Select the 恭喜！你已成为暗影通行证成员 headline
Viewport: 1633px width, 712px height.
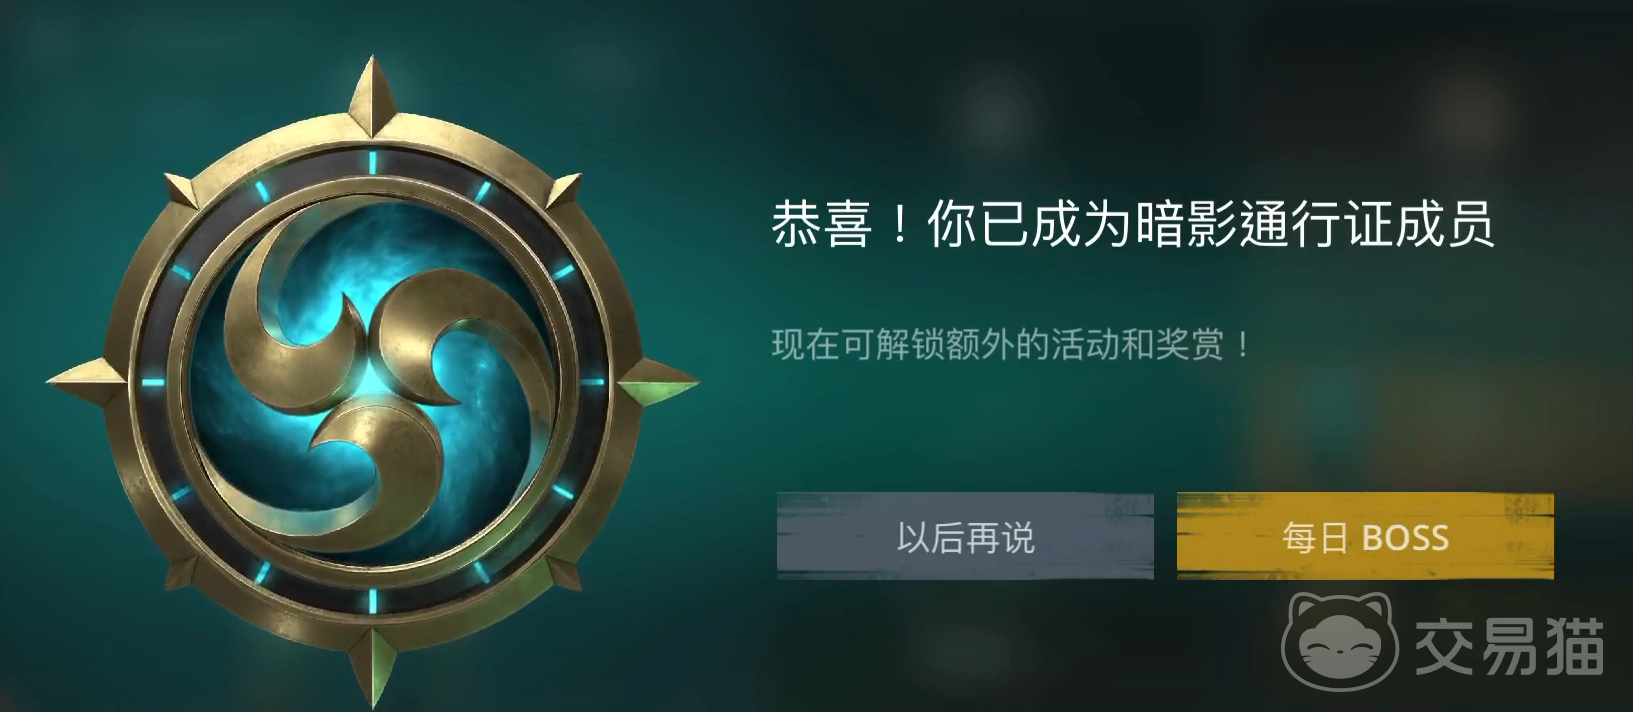point(1133,223)
